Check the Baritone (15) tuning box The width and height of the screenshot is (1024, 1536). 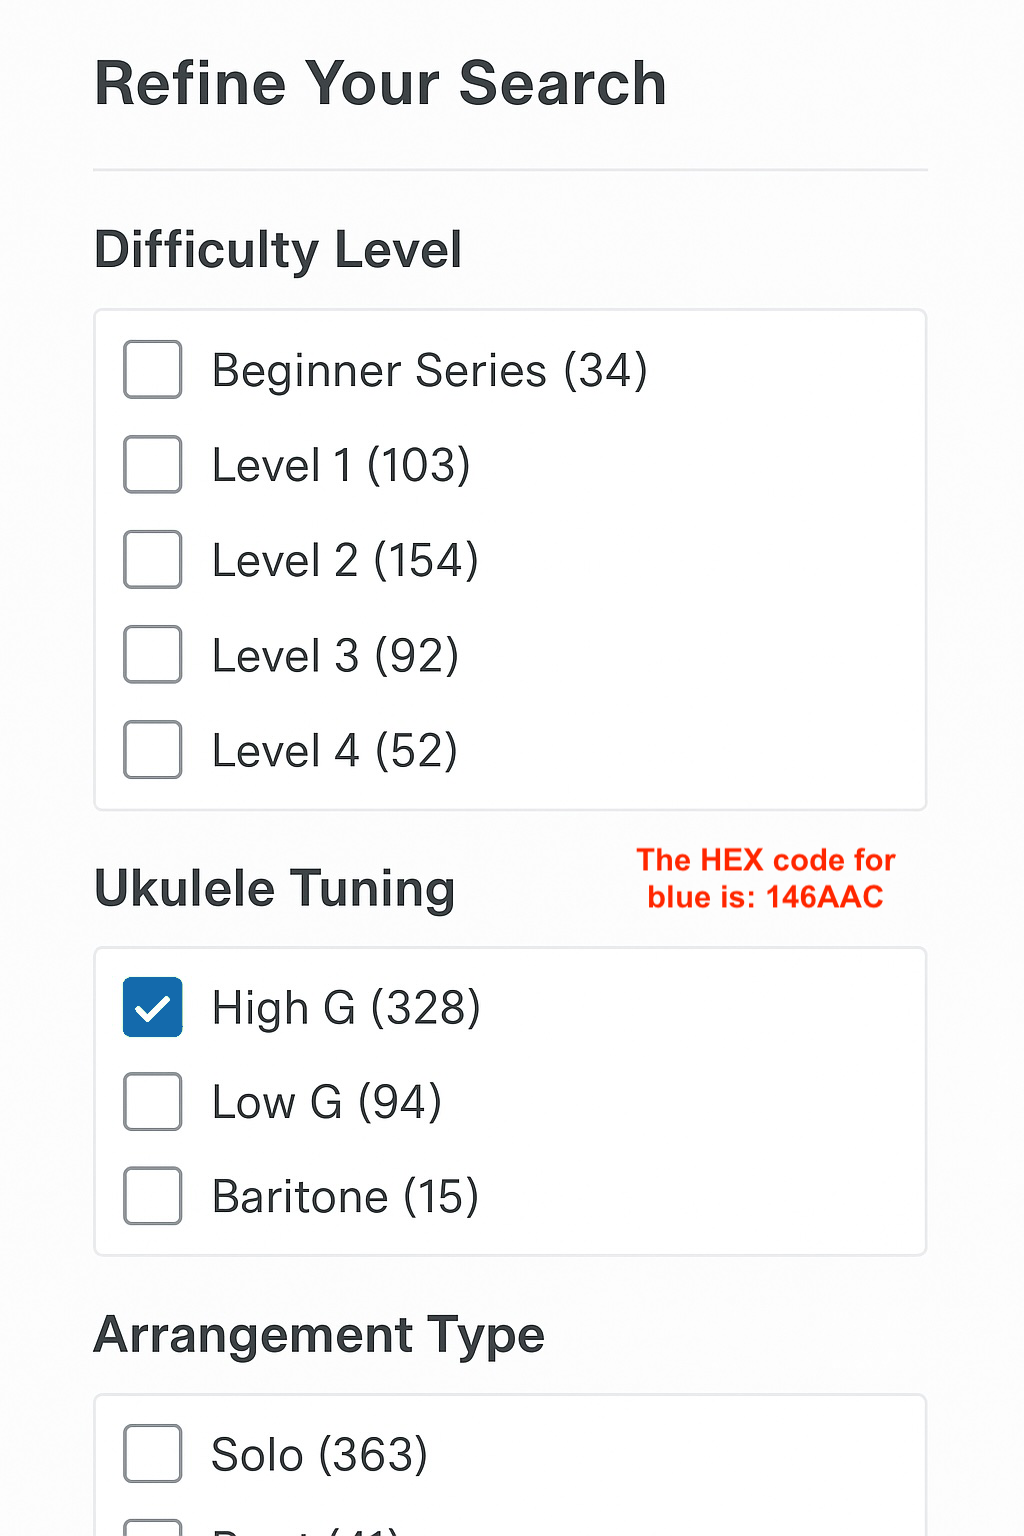tap(152, 1195)
